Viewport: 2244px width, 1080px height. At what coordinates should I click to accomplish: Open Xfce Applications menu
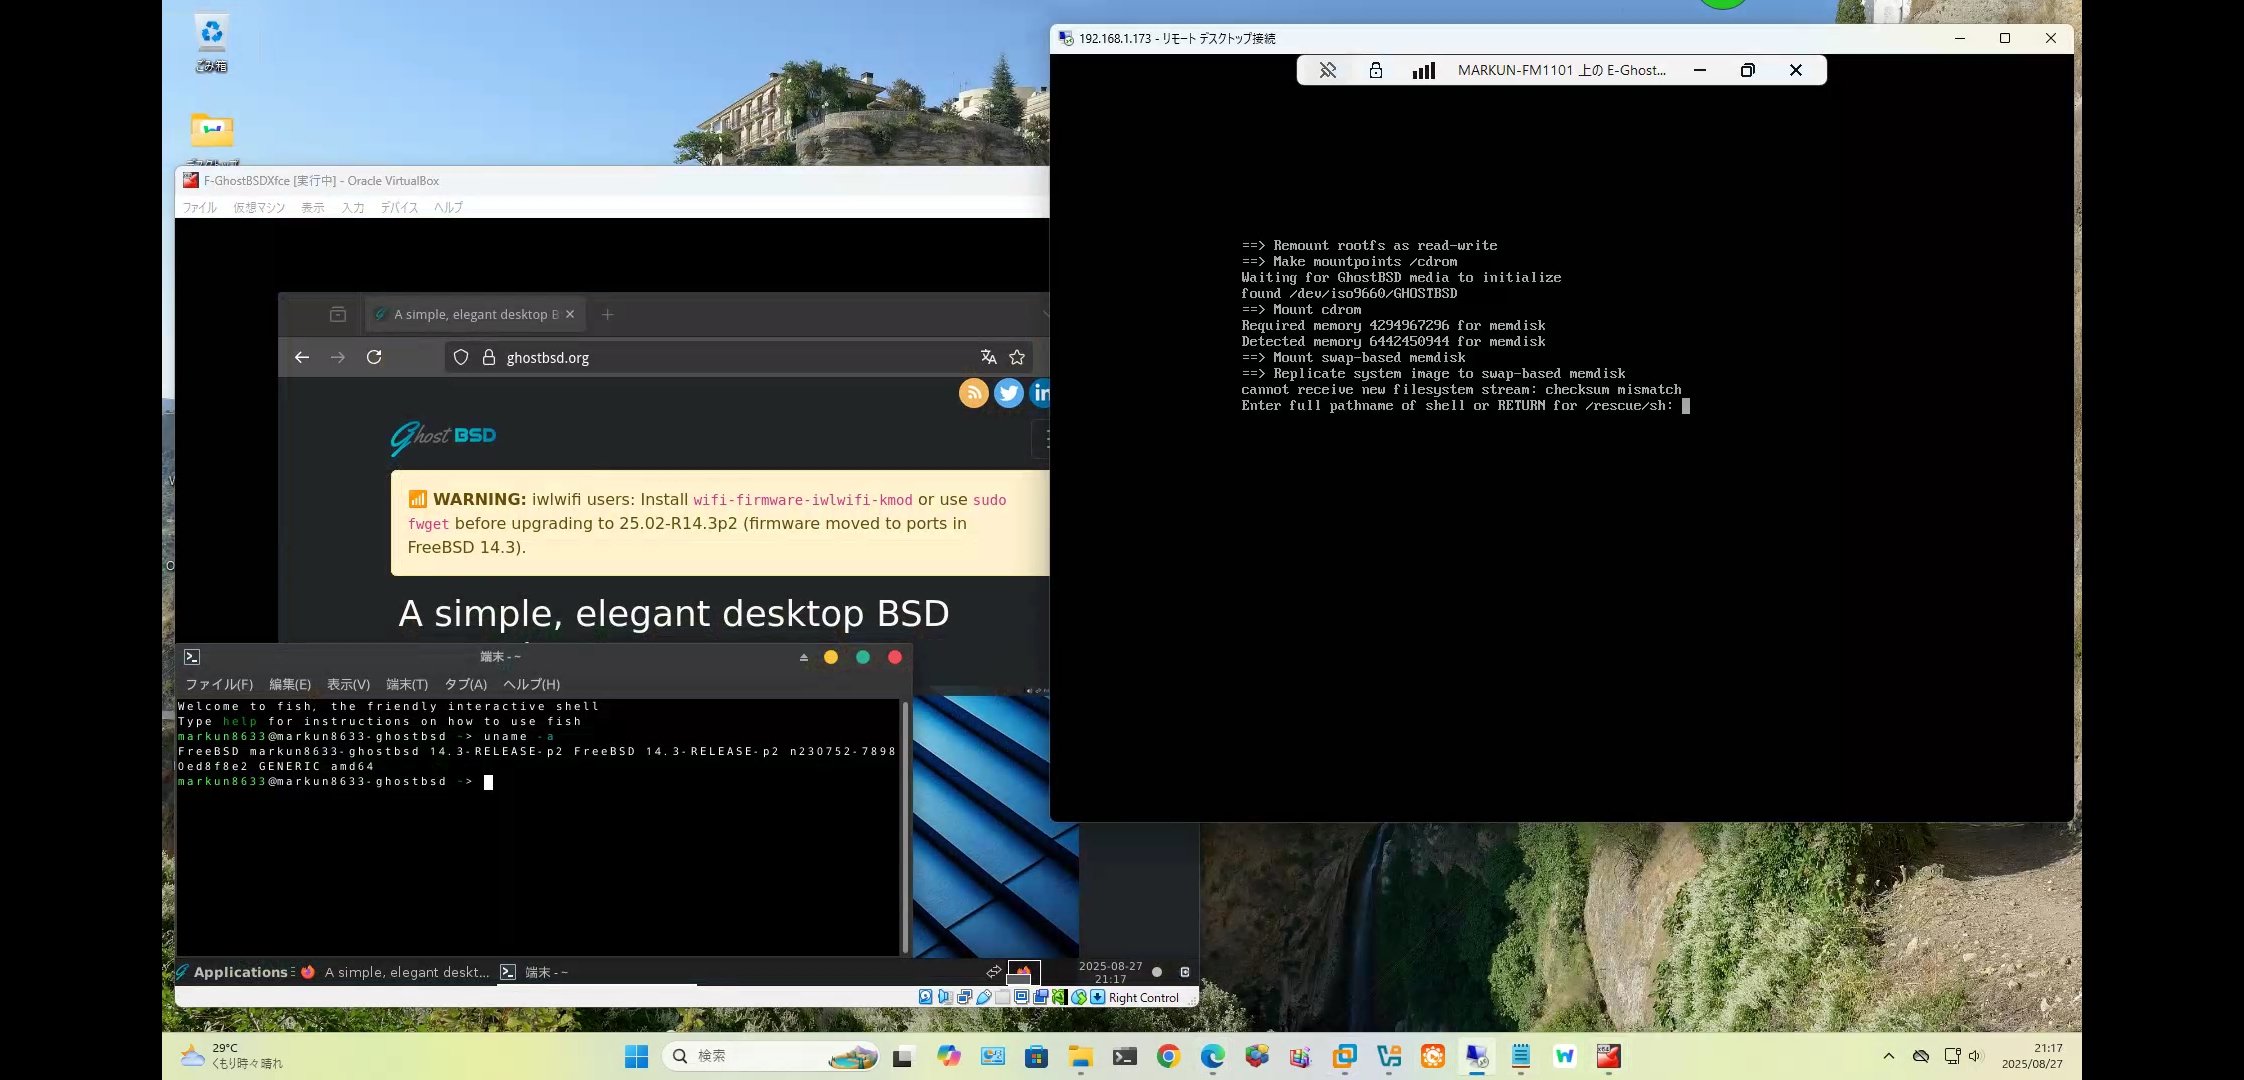tap(239, 972)
